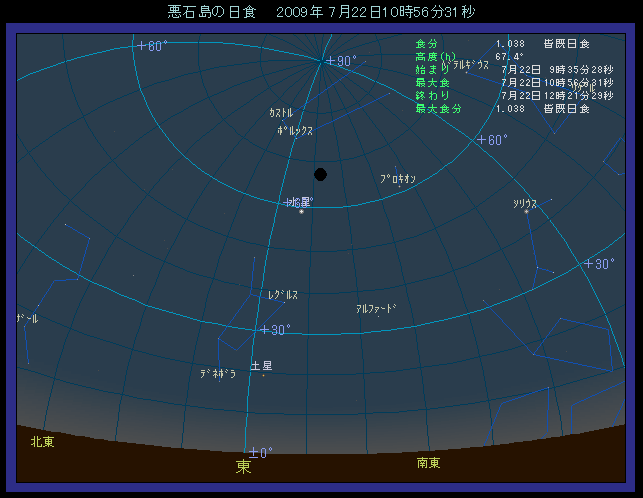Select the Castor star label (カストル)
643x498 pixels.
281,113
